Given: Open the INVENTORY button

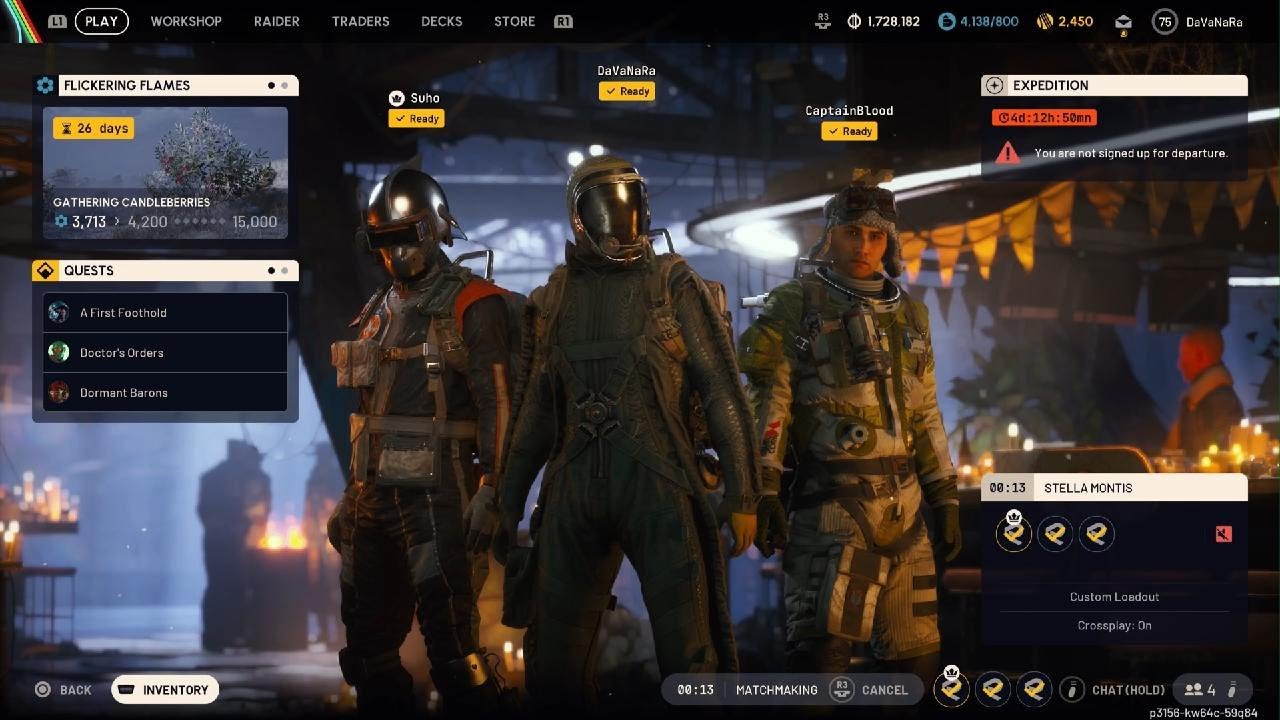Looking at the screenshot, I should 165,690.
